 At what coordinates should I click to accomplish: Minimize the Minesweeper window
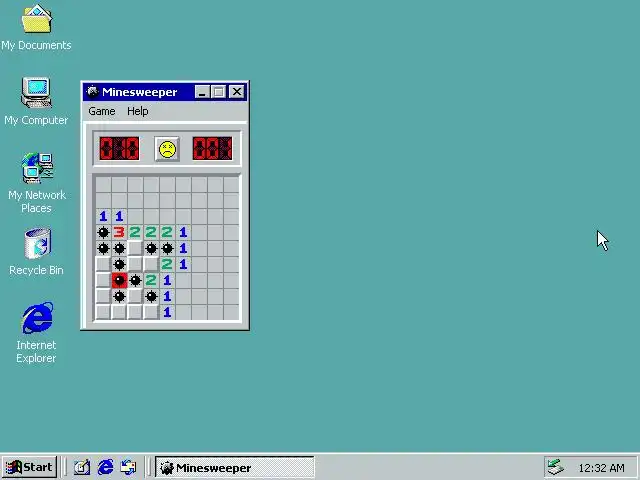(x=202, y=92)
